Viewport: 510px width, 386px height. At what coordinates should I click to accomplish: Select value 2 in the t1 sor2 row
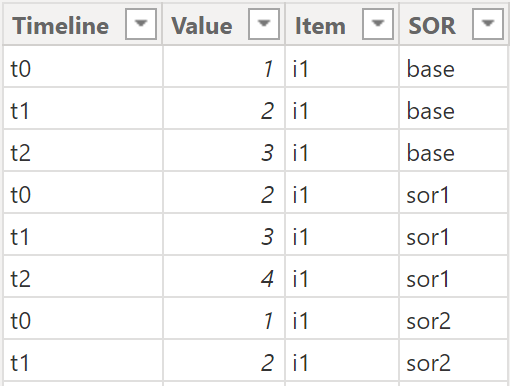pos(224,360)
